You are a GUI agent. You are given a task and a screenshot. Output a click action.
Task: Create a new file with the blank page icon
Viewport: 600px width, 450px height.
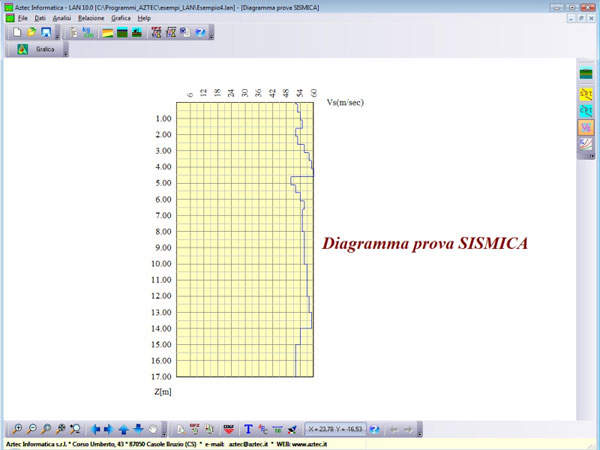tap(17, 33)
